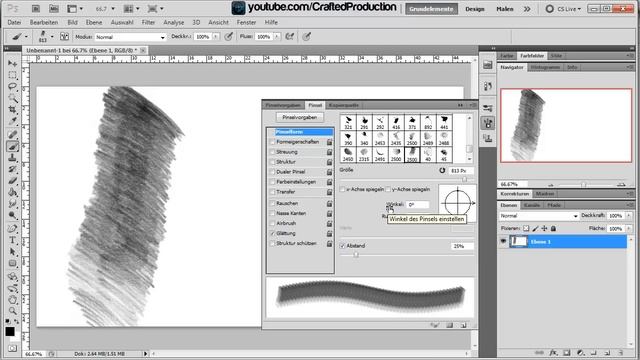Disable Glättung checkbox
This screenshot has height=360, width=640.
272,233
